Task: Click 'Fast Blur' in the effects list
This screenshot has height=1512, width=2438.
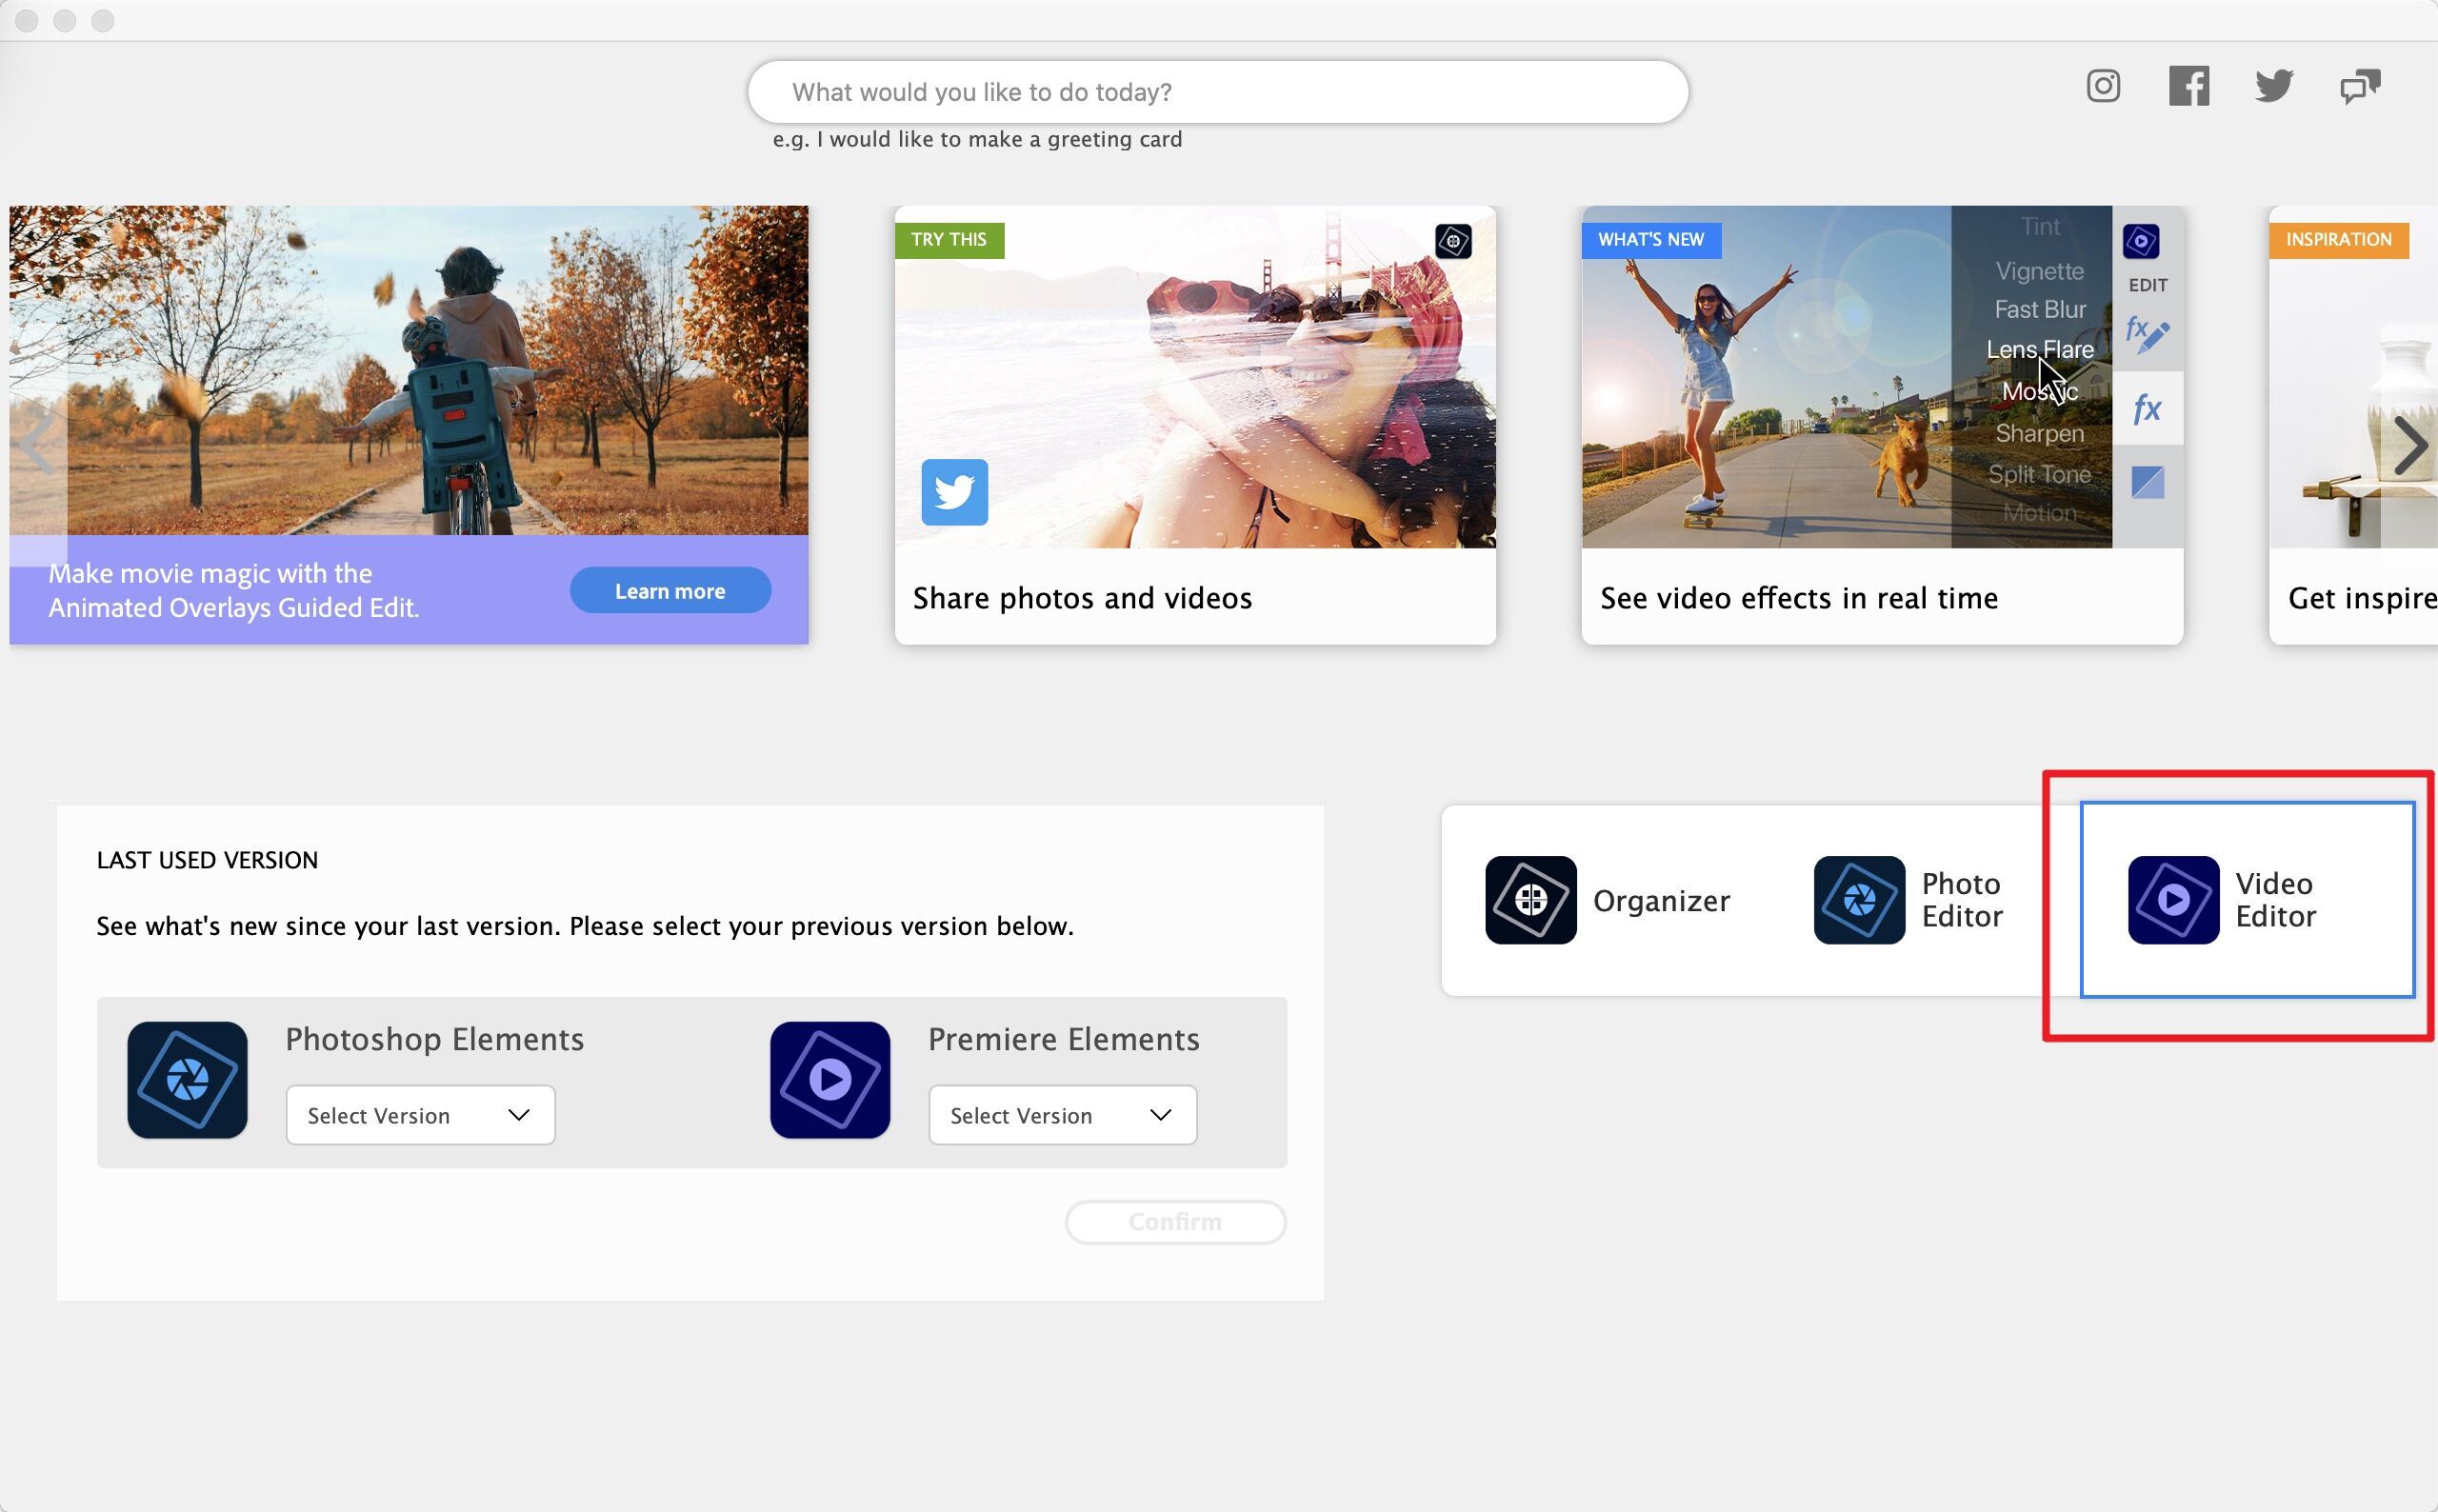Action: coord(2040,310)
